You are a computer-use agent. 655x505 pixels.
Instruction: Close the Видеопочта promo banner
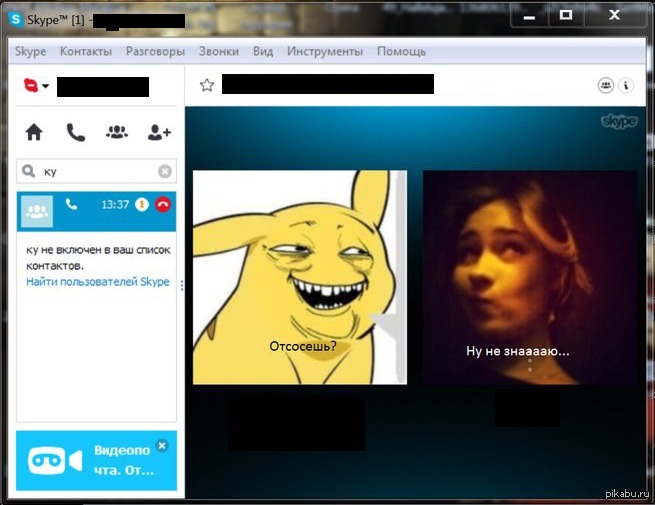162,446
